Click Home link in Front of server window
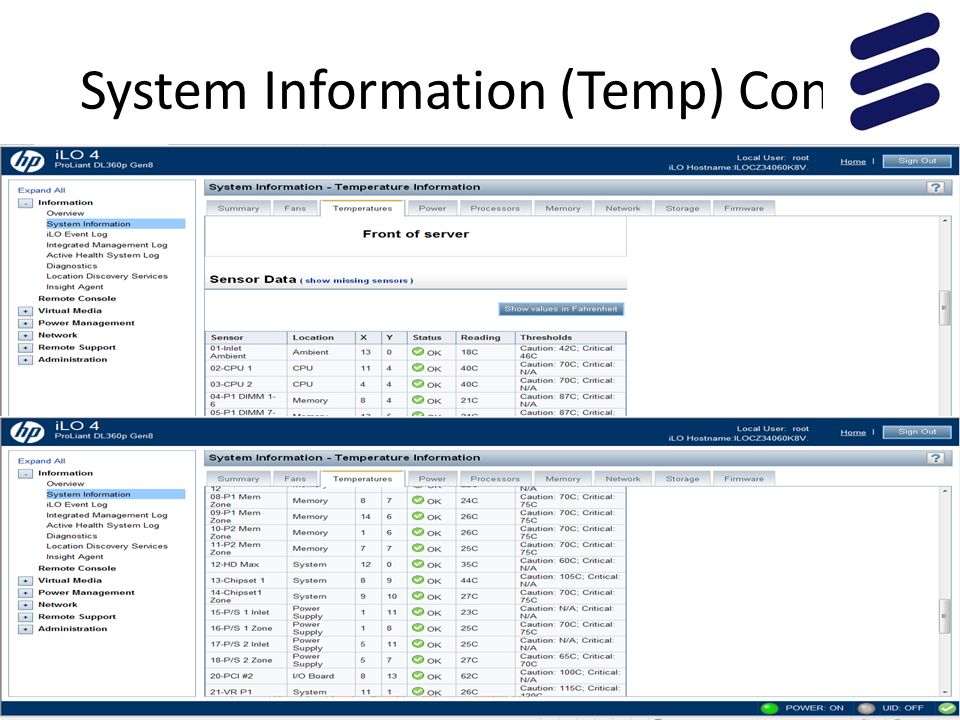960x720 pixels. point(853,162)
